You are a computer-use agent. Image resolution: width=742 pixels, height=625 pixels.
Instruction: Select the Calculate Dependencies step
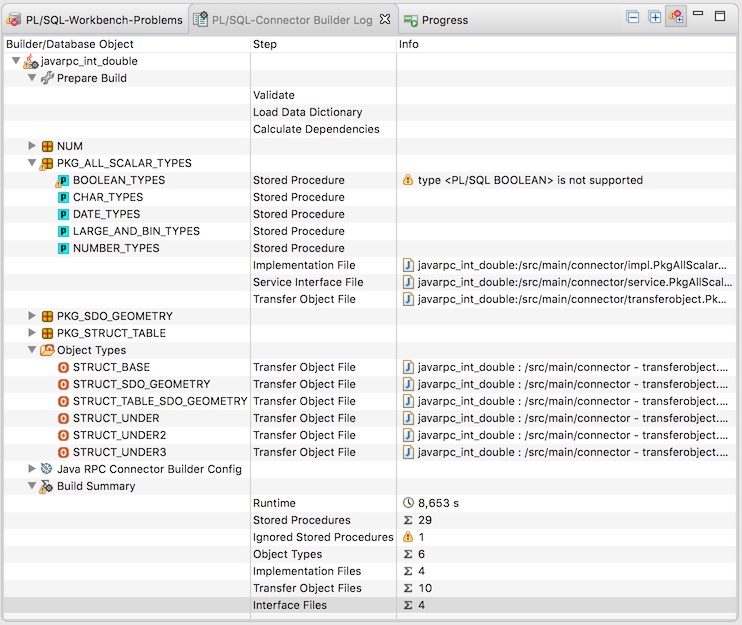click(x=316, y=129)
